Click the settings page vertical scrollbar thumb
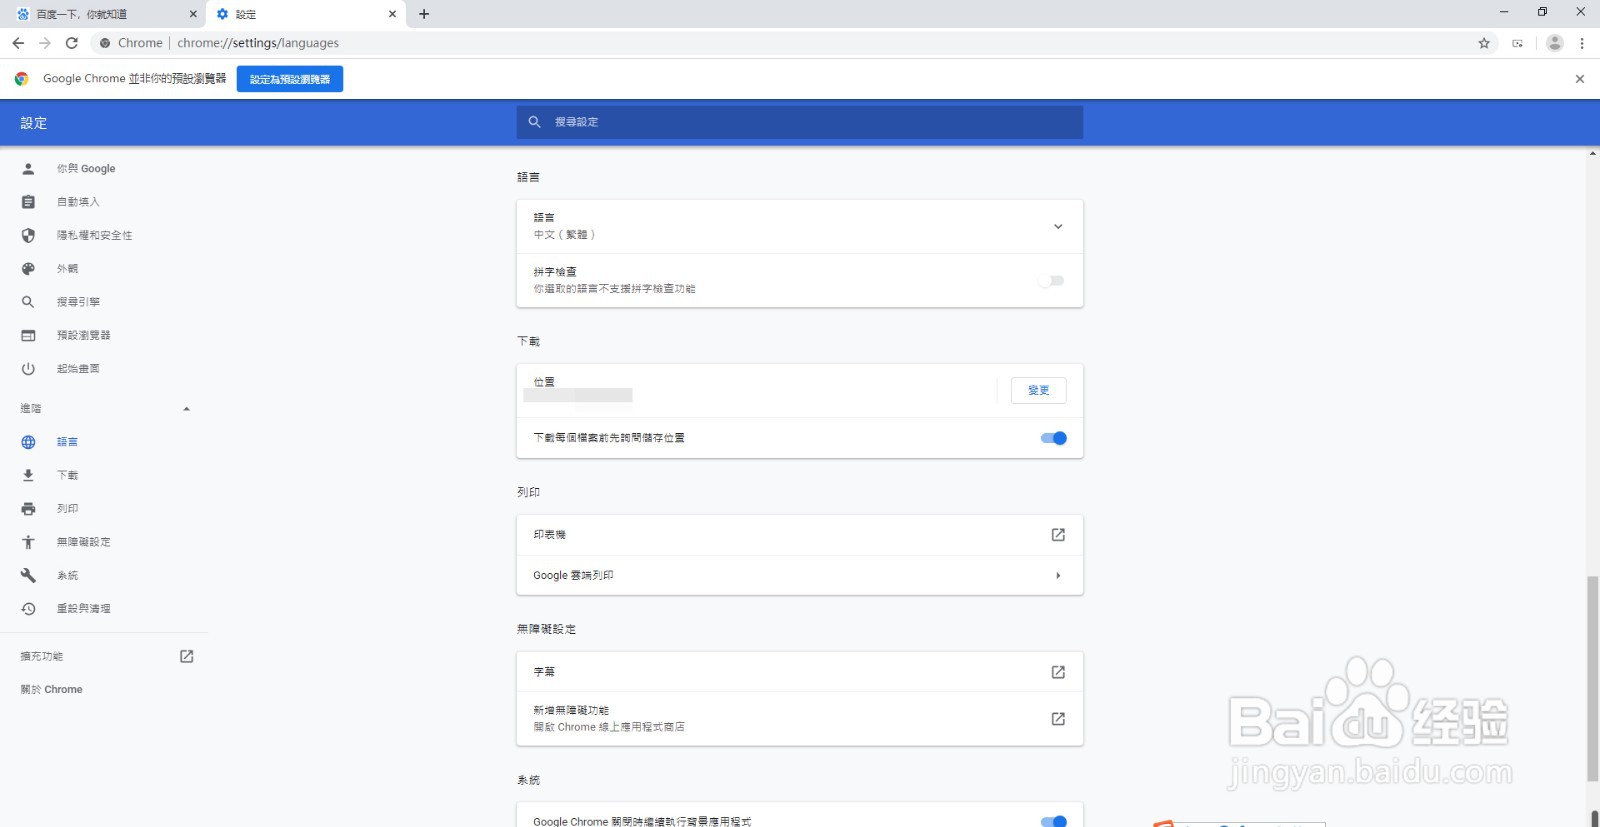Viewport: 1600px width, 827px height. (x=1593, y=679)
